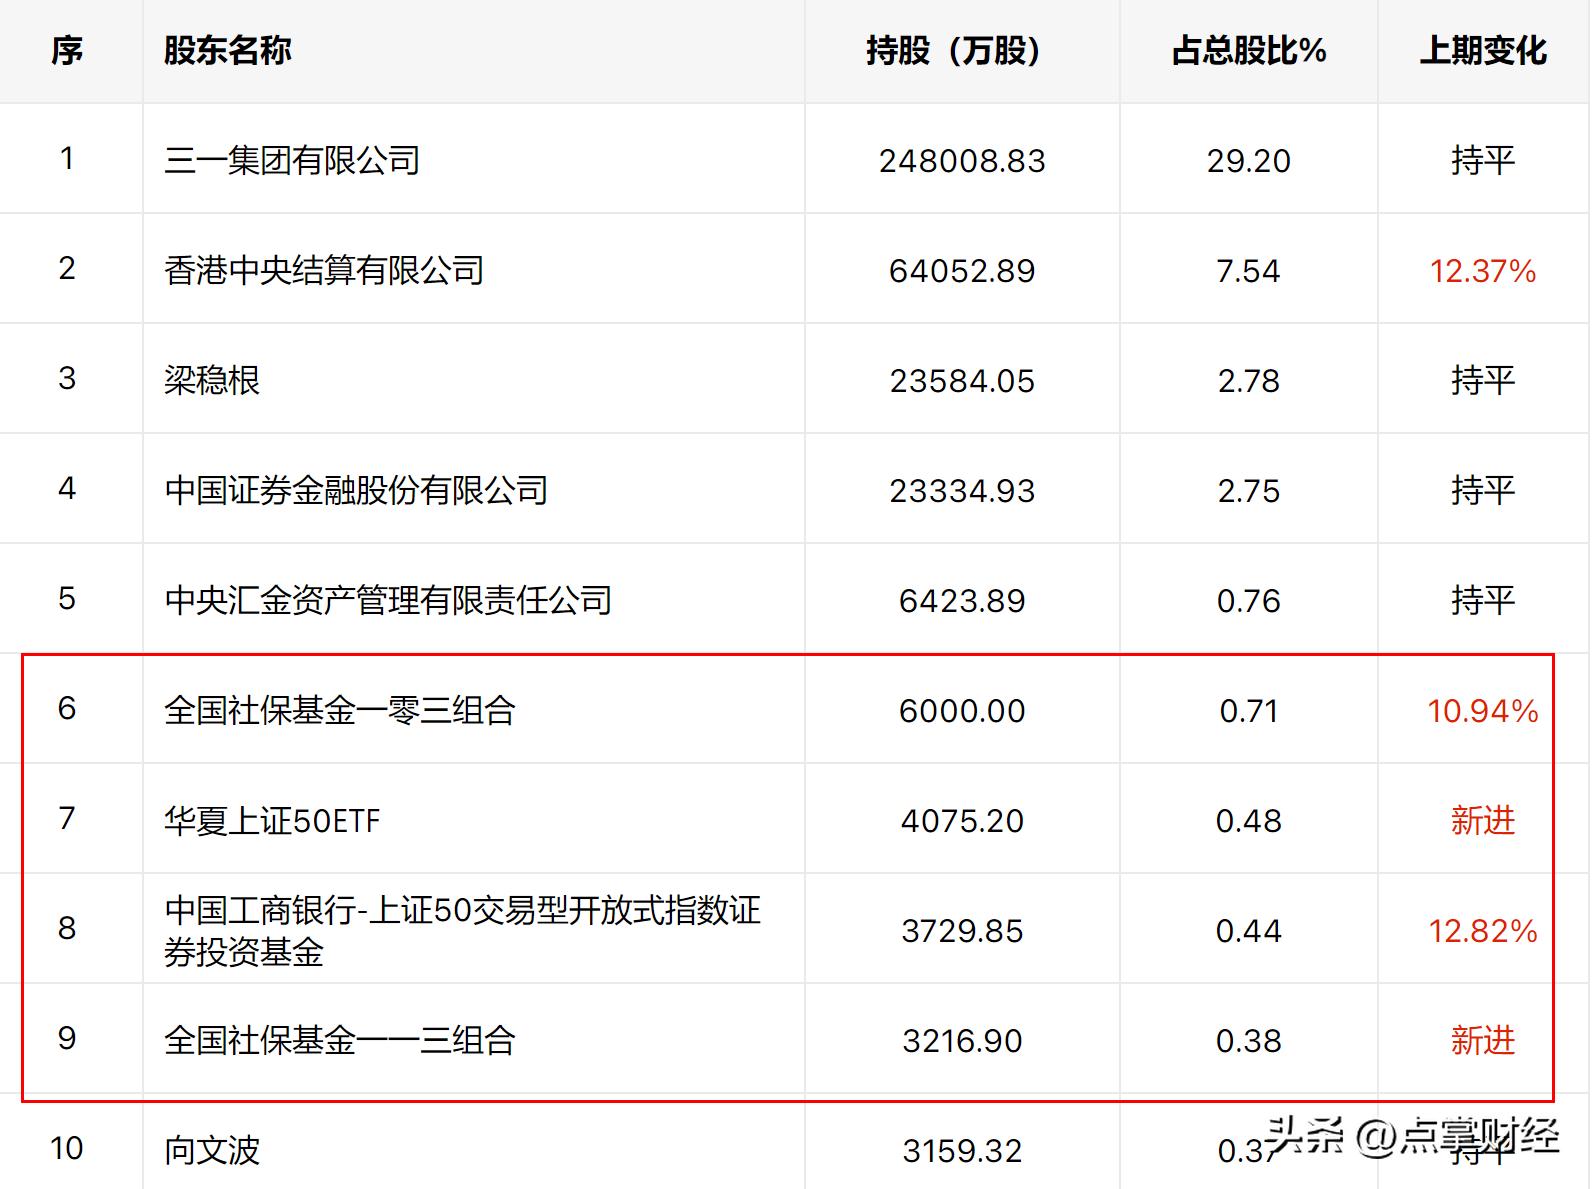Screen dimensions: 1593x1189
Task: Select shareholder 香港中央结算有限公司
Action: (324, 270)
